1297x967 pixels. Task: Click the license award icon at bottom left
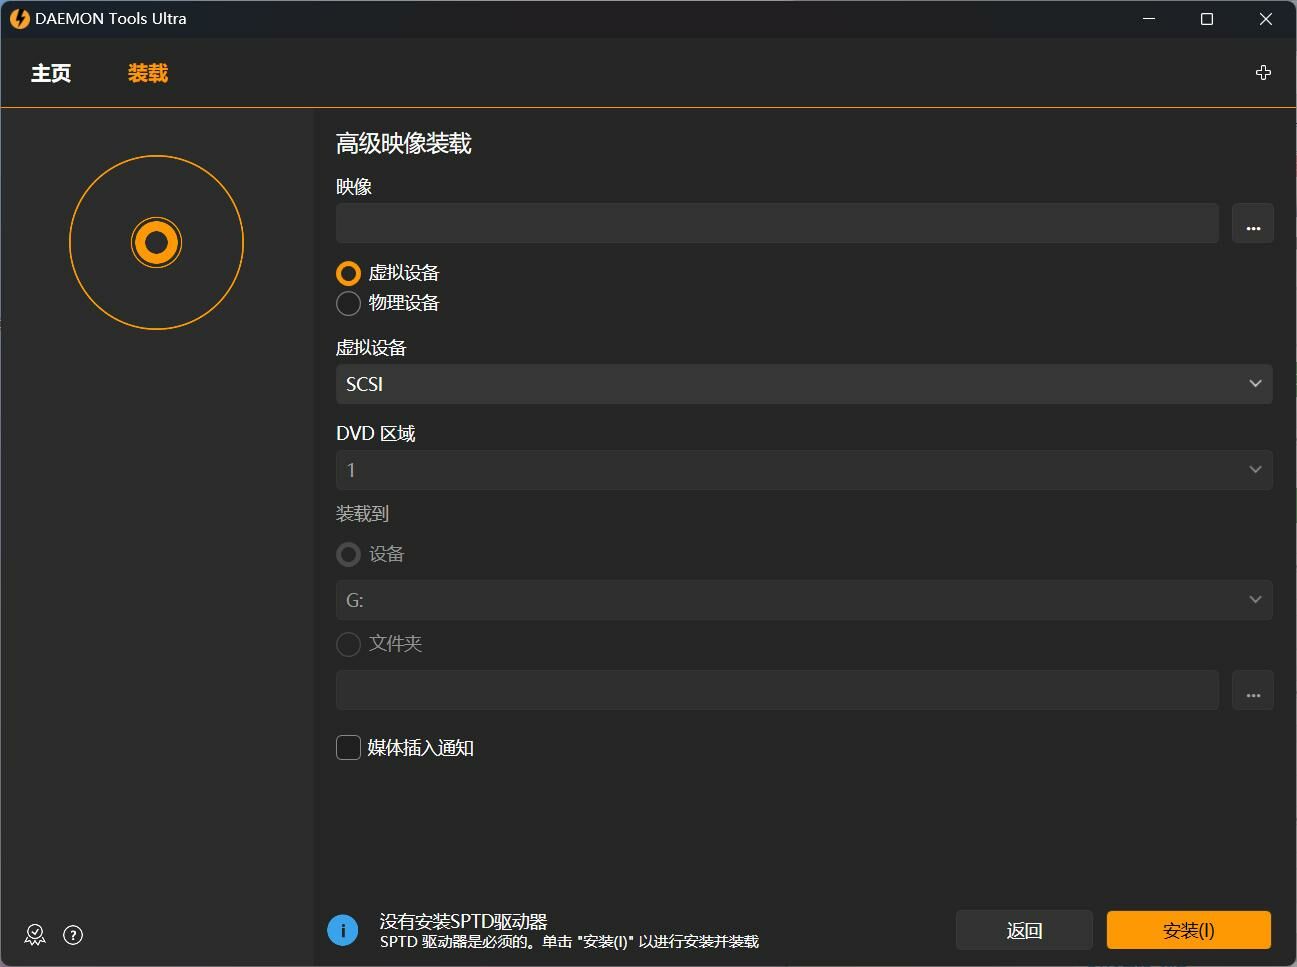35,935
